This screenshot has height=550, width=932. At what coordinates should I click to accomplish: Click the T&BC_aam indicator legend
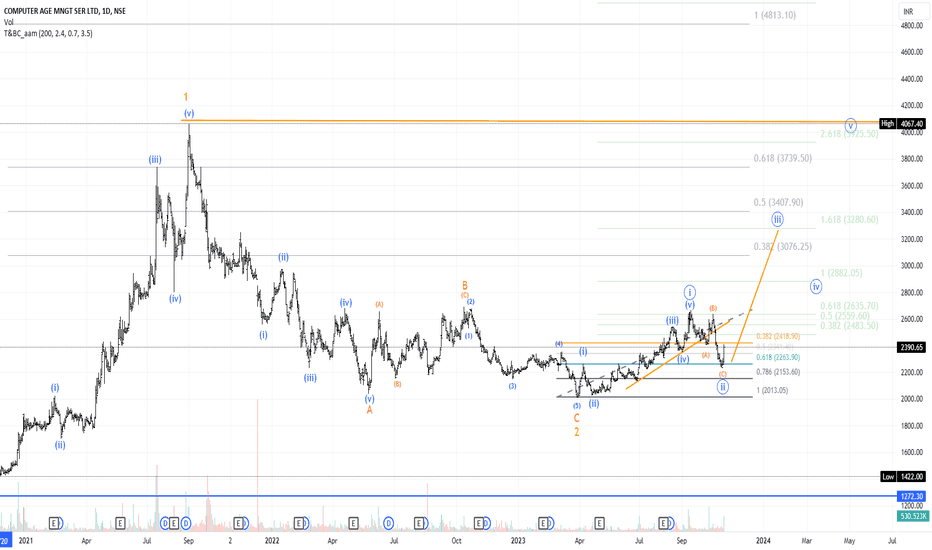click(x=48, y=33)
